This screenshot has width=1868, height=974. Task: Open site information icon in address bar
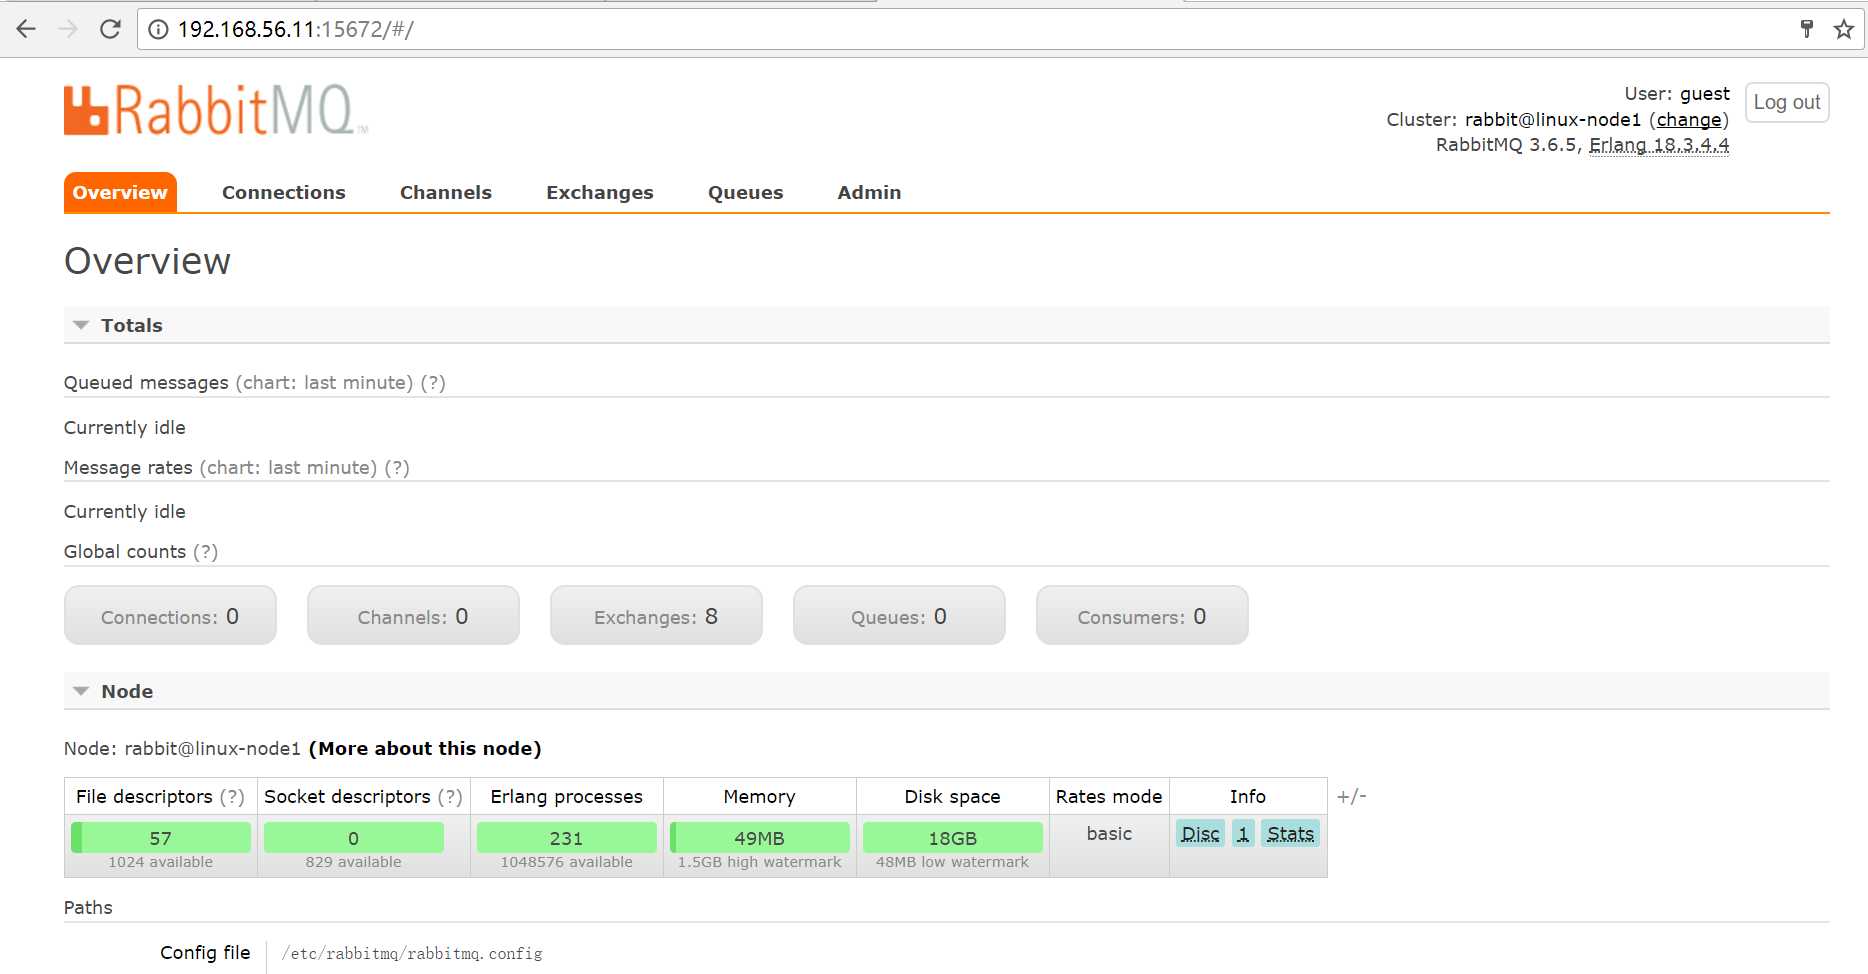pos(158,29)
